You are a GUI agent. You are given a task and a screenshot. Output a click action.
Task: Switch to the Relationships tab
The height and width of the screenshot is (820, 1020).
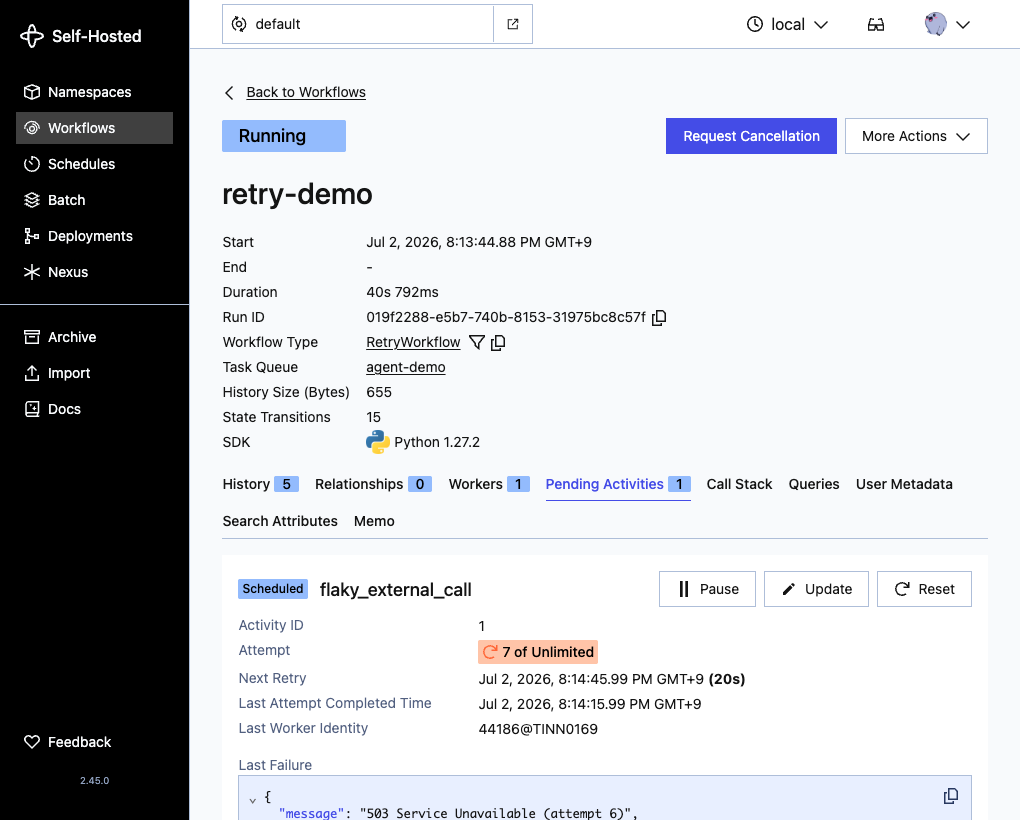coord(373,484)
